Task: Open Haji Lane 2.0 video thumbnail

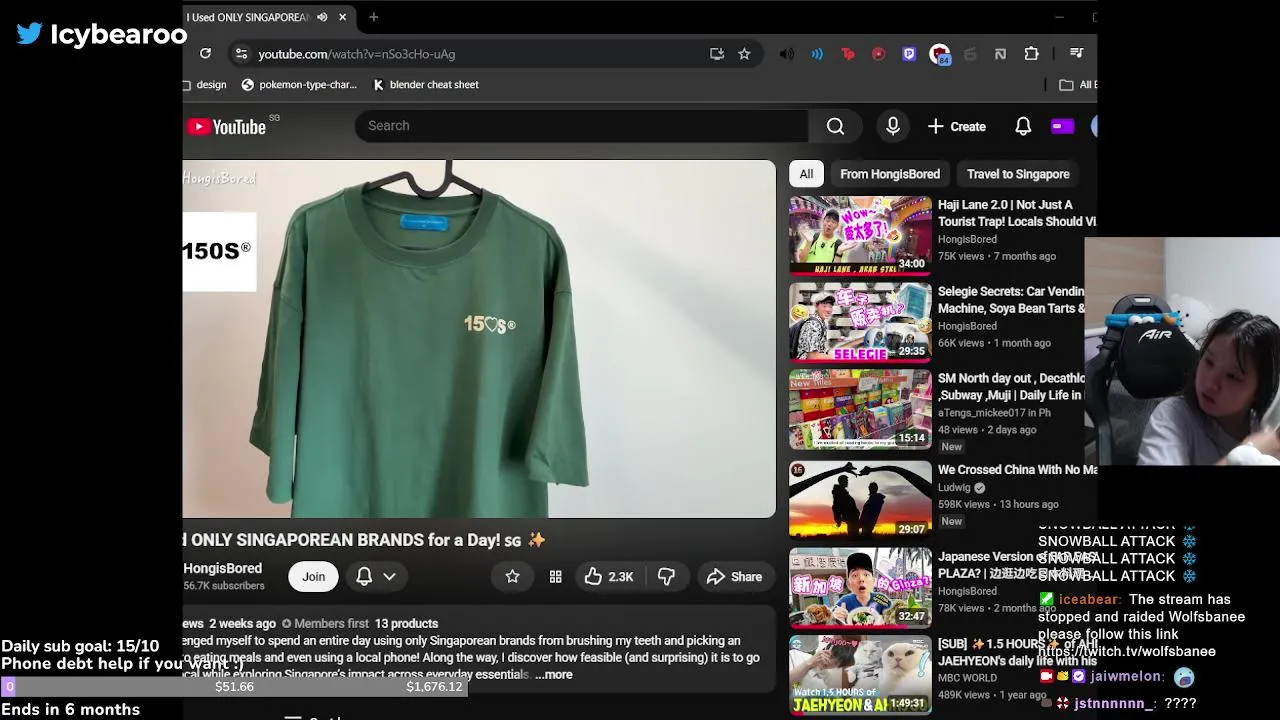Action: [860, 236]
